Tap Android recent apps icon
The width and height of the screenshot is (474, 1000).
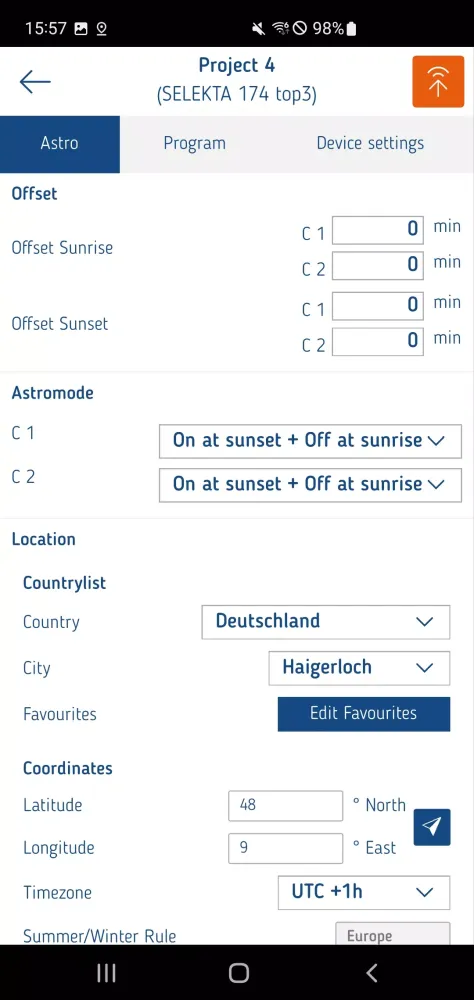coord(106,973)
